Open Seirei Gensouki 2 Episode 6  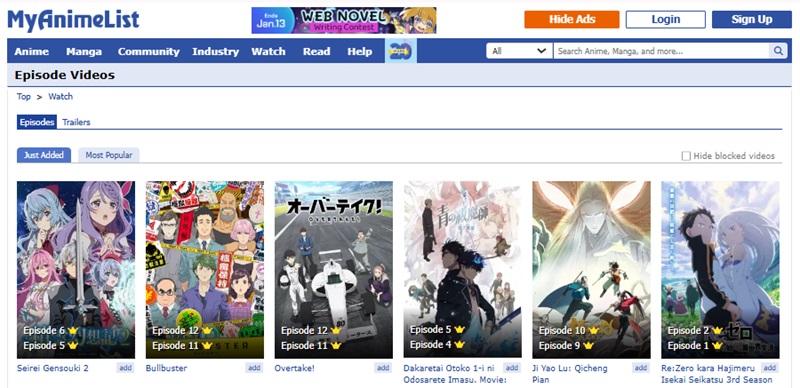[x=44, y=331]
